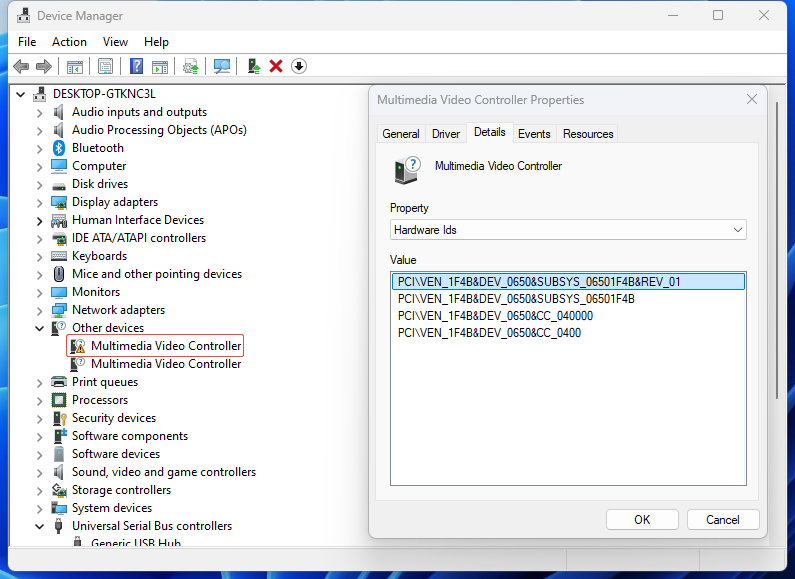795x579 pixels.
Task: Click the toolbar Properties icon
Action: tap(105, 66)
